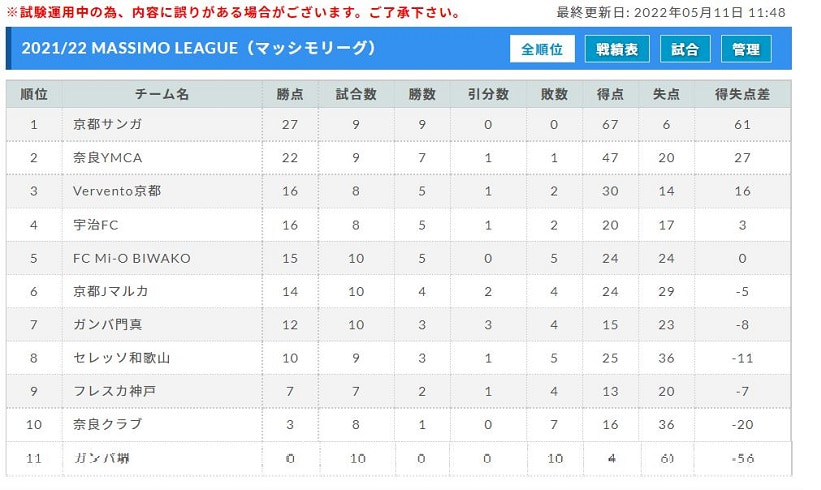Select the 奈良クラブ team name
Viewport: 821px width, 490px height.
[107, 424]
